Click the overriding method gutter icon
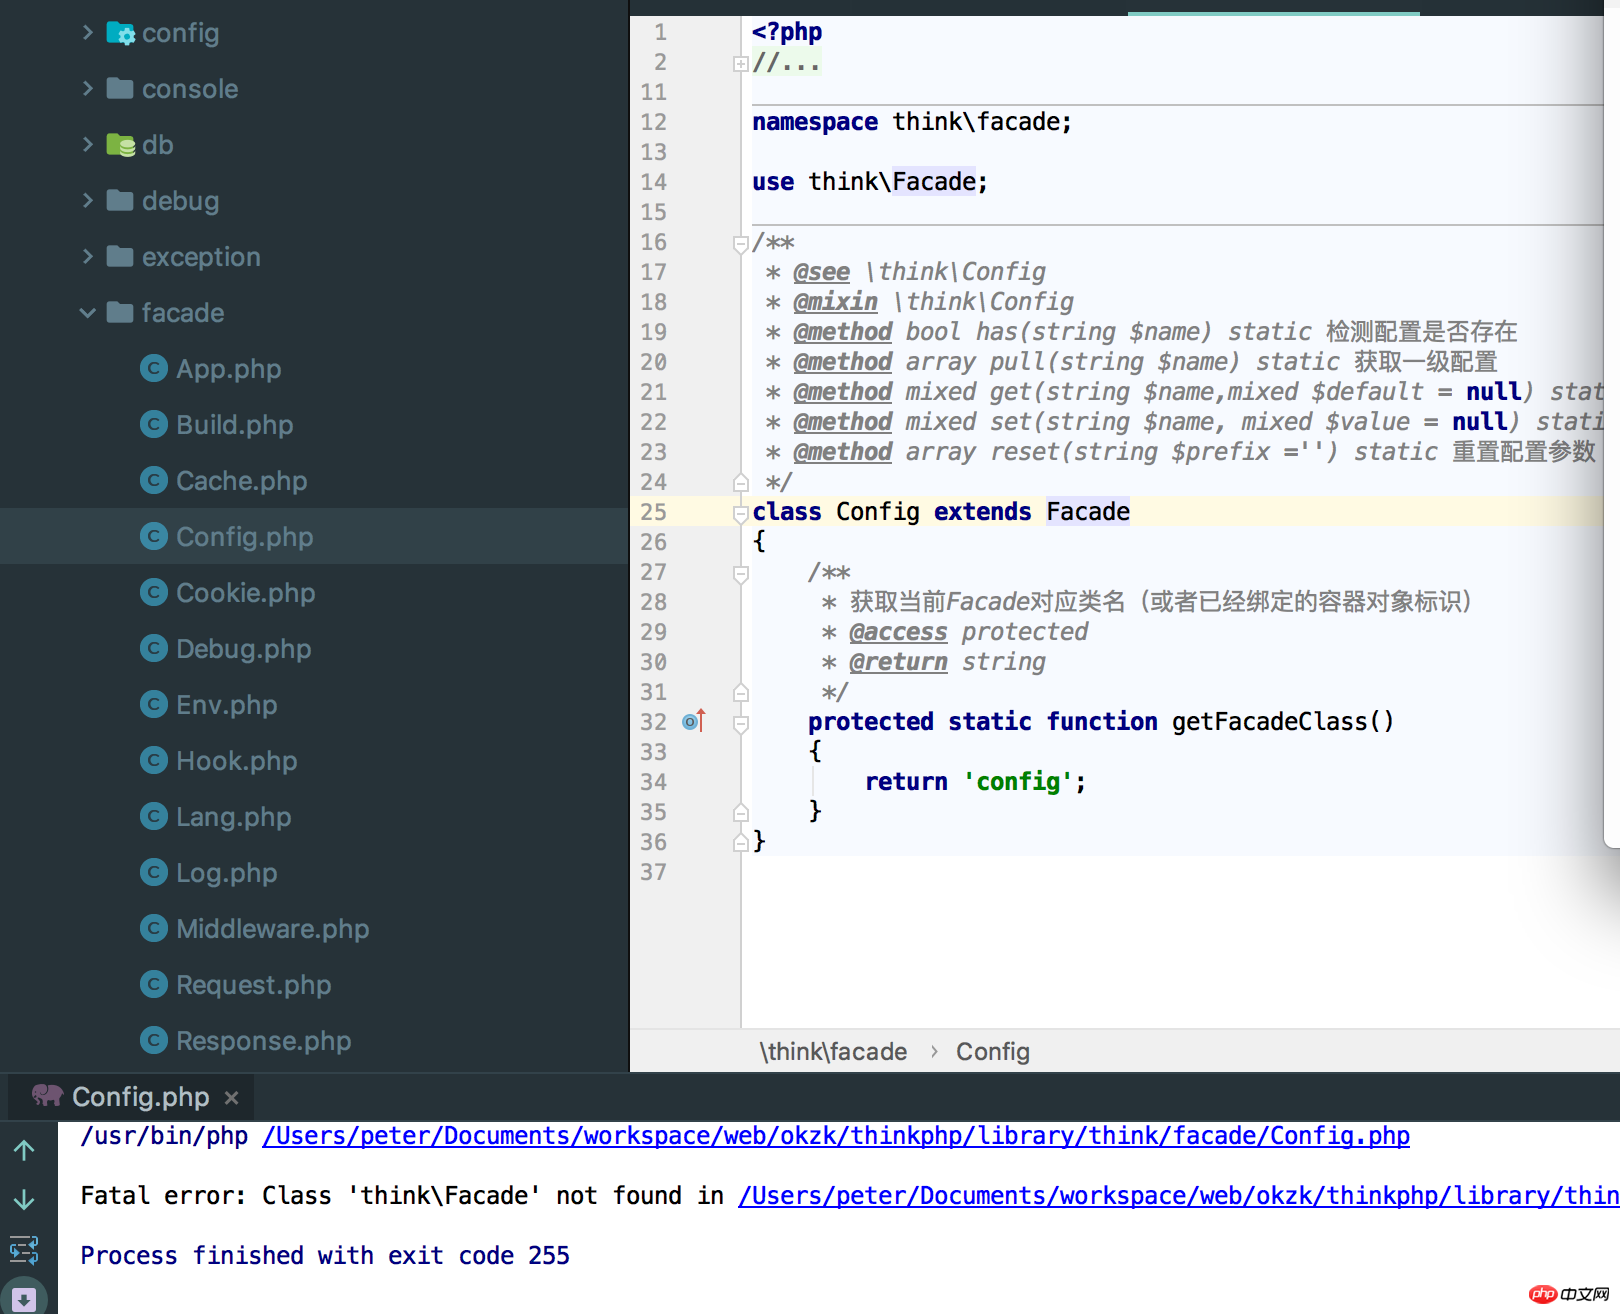Image resolution: width=1620 pixels, height=1314 pixels. click(693, 721)
